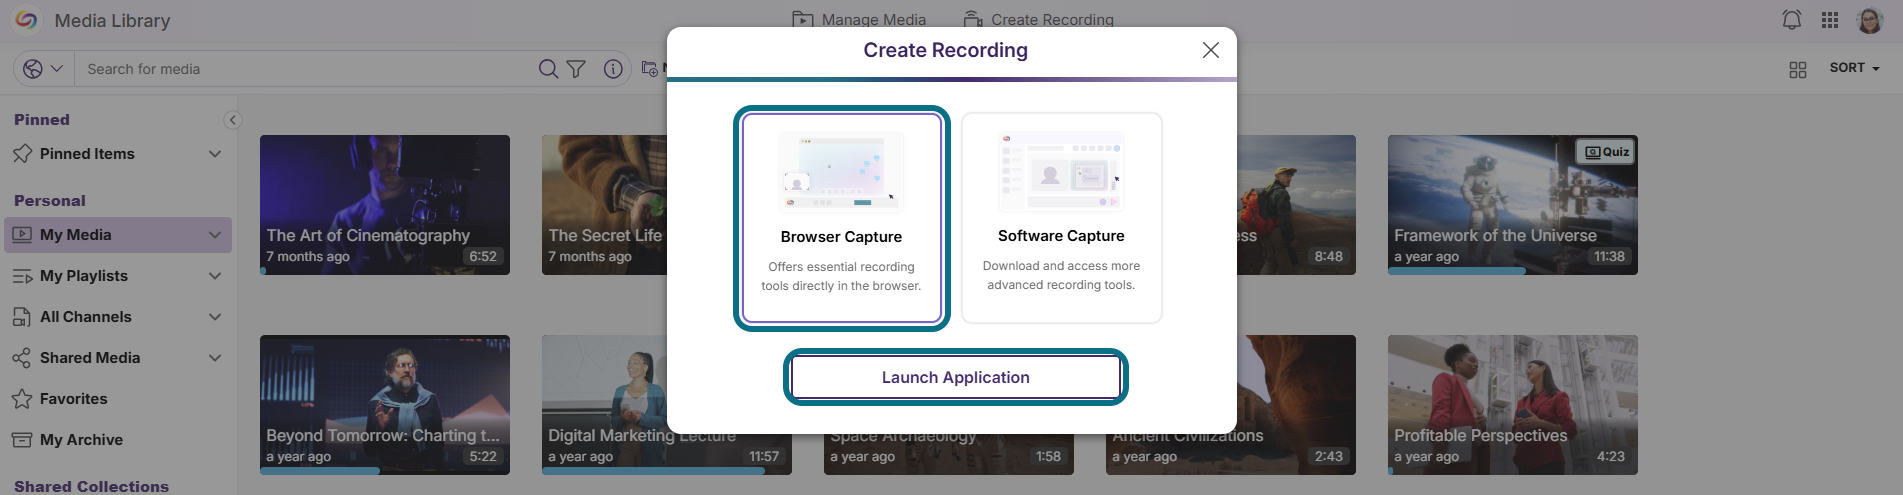Click Beyond Tomorrow progress bar
This screenshot has width=1903, height=495.
385,471
